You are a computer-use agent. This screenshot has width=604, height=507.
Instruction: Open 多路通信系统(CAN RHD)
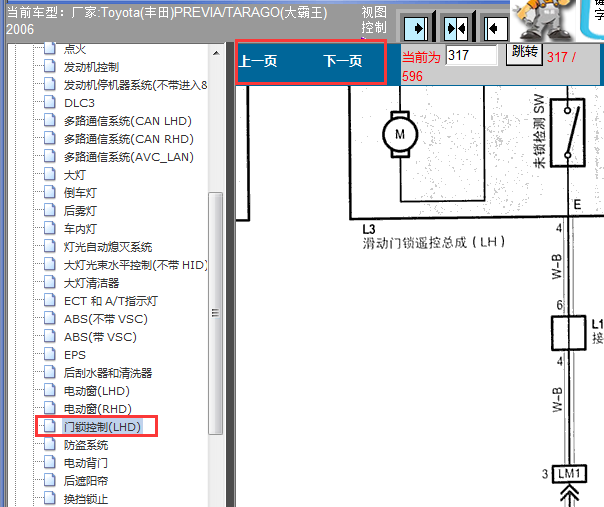coord(129,139)
